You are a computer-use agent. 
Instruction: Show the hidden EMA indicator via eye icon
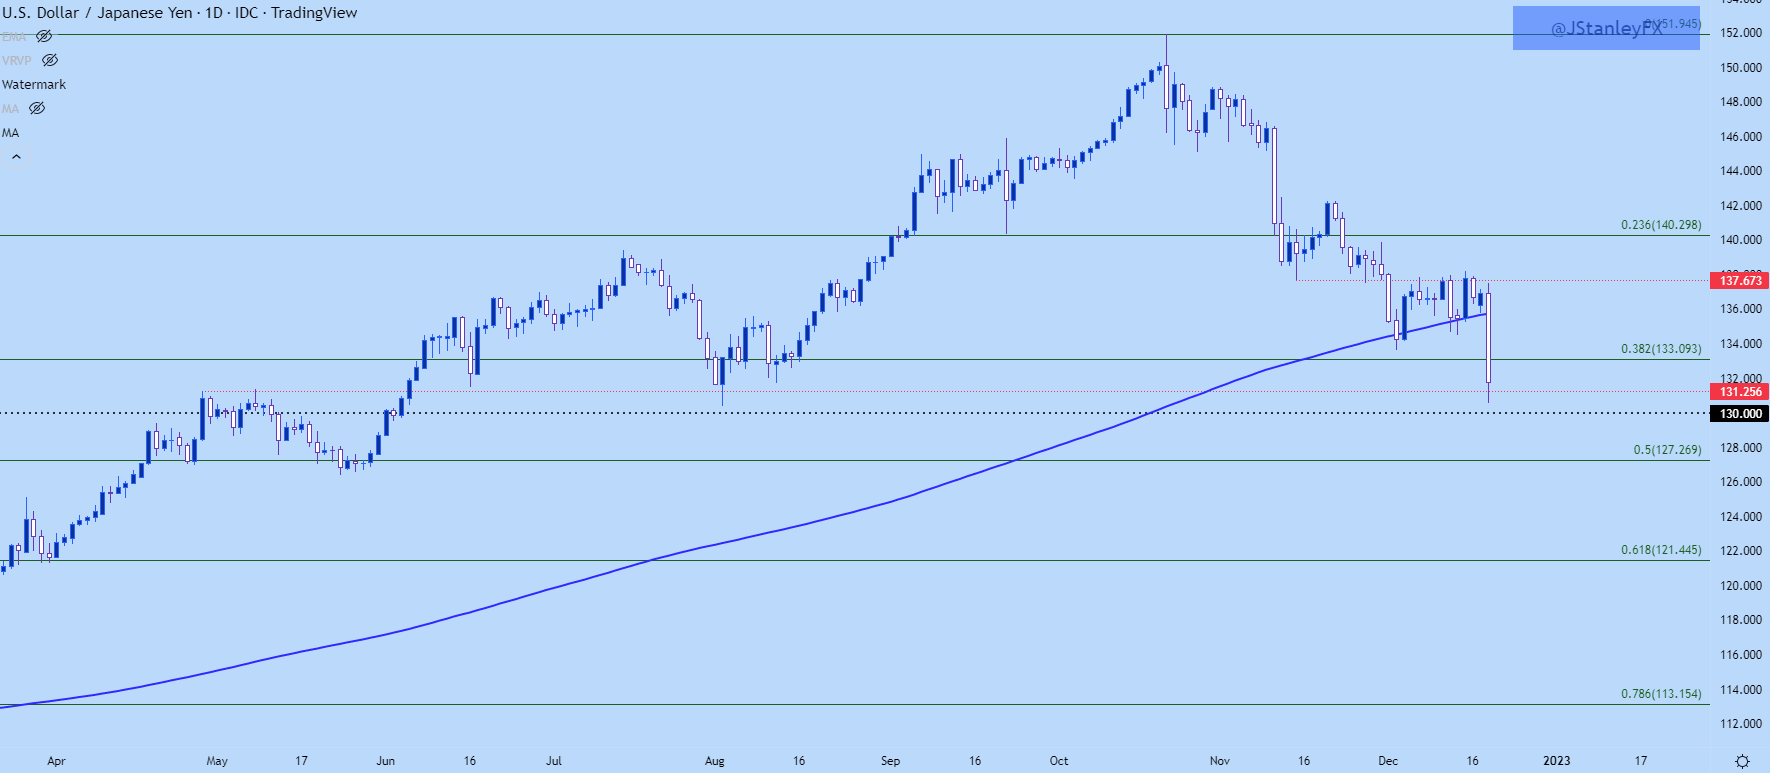pyautogui.click(x=44, y=36)
